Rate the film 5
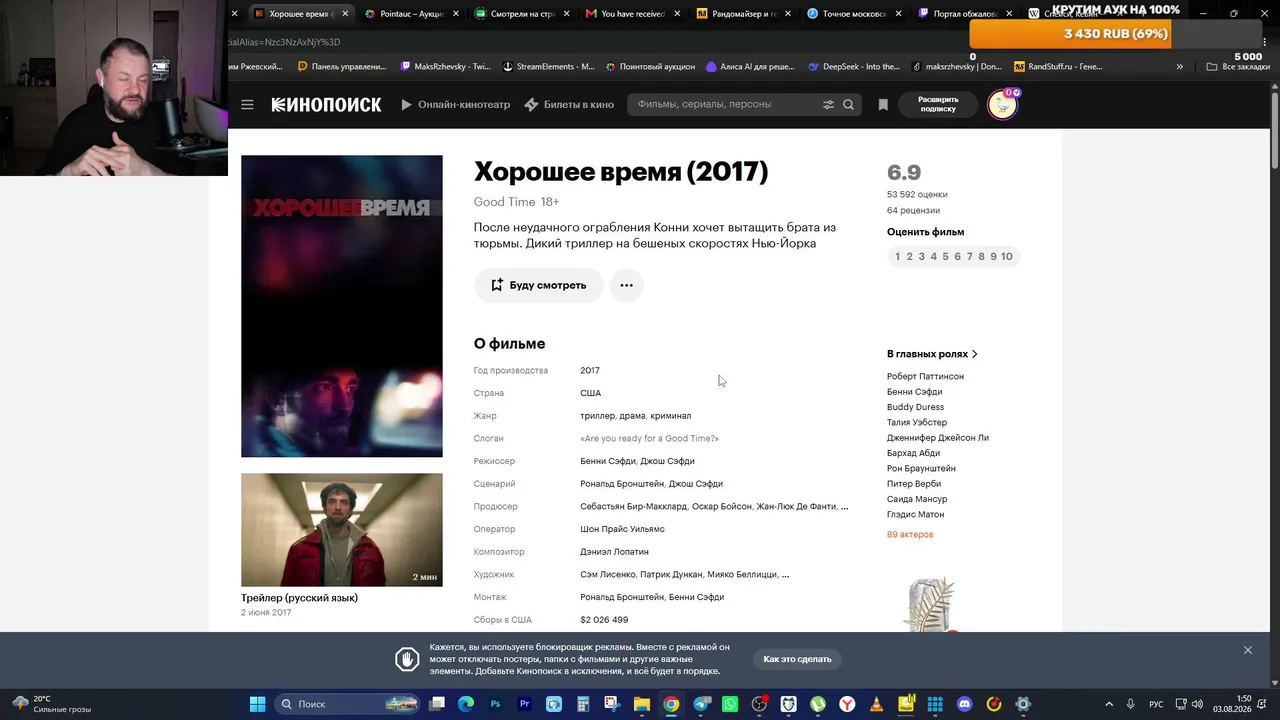1280x720 pixels. (x=945, y=257)
